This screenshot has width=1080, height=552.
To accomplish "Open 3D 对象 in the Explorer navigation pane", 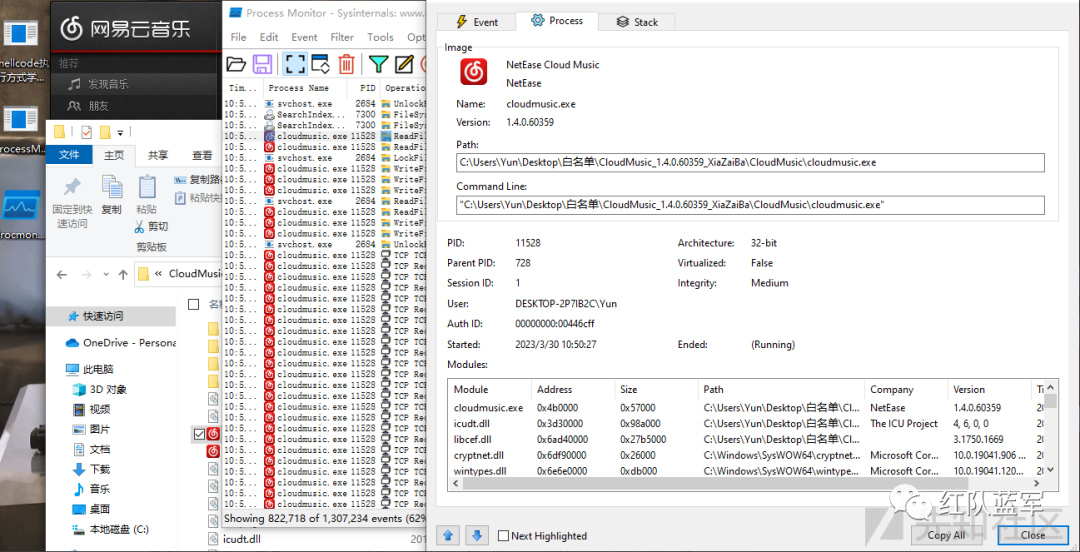I will [x=100, y=389].
